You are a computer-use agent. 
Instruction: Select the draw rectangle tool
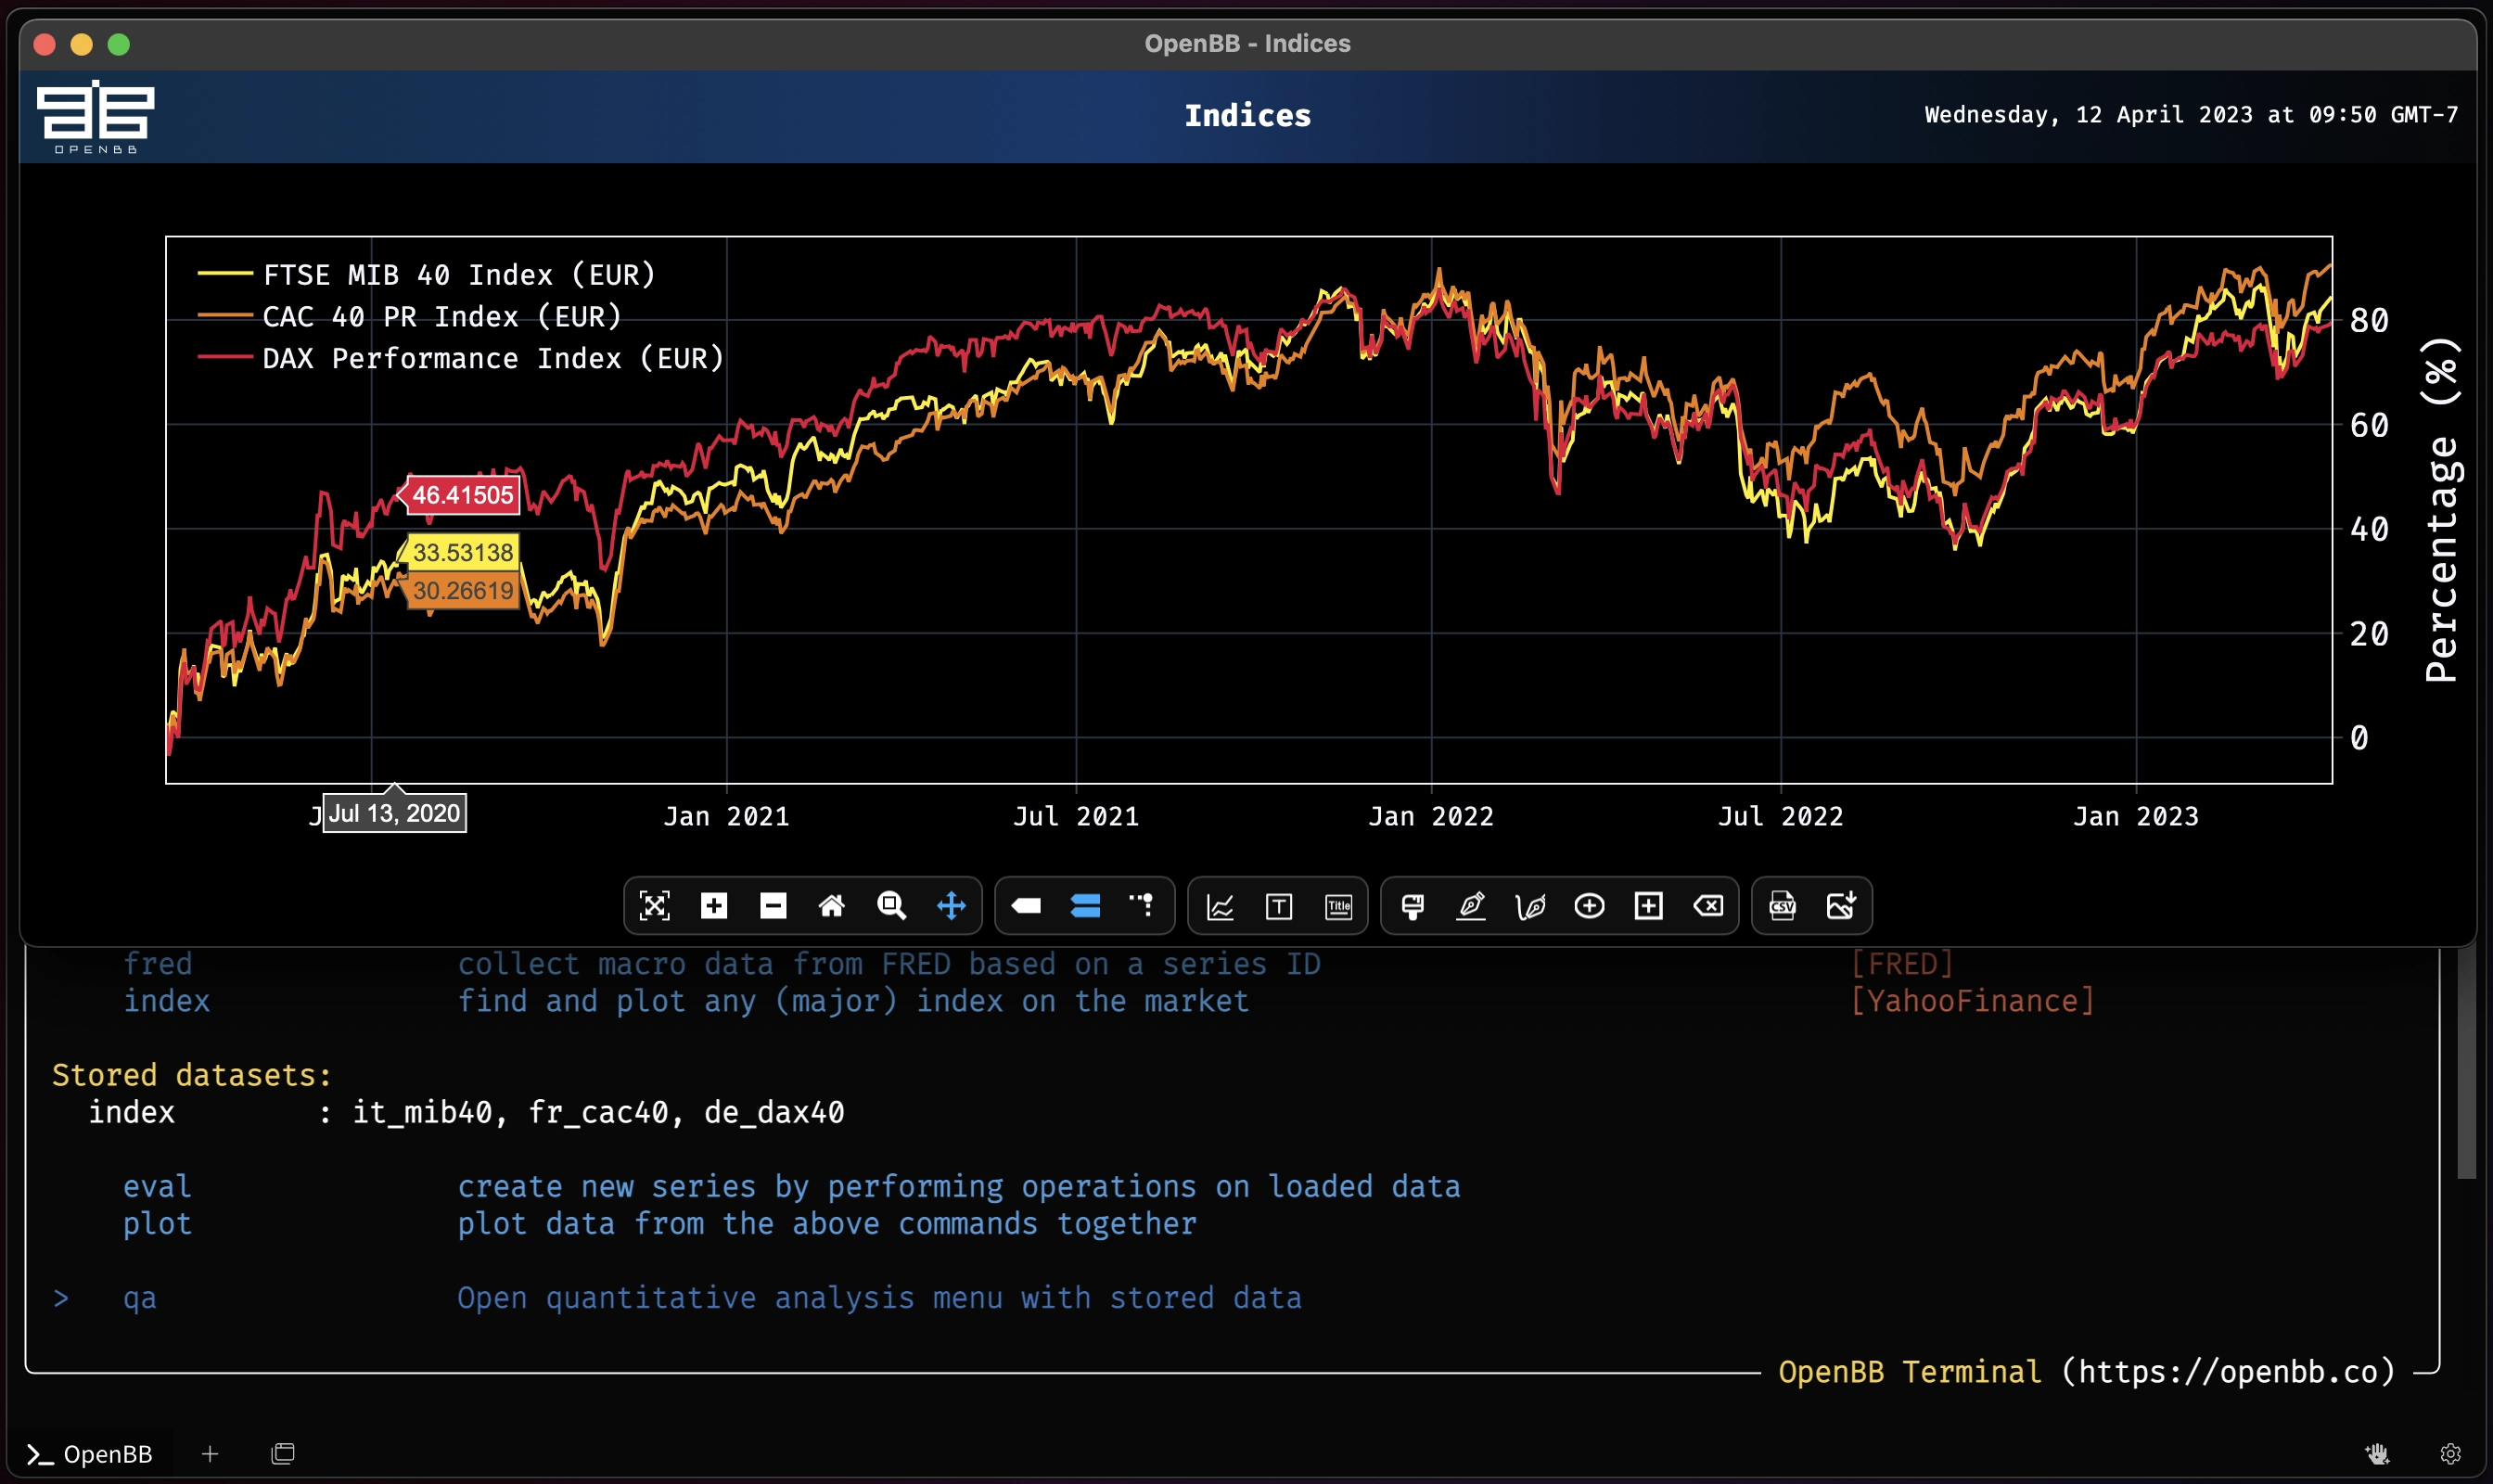click(1648, 906)
